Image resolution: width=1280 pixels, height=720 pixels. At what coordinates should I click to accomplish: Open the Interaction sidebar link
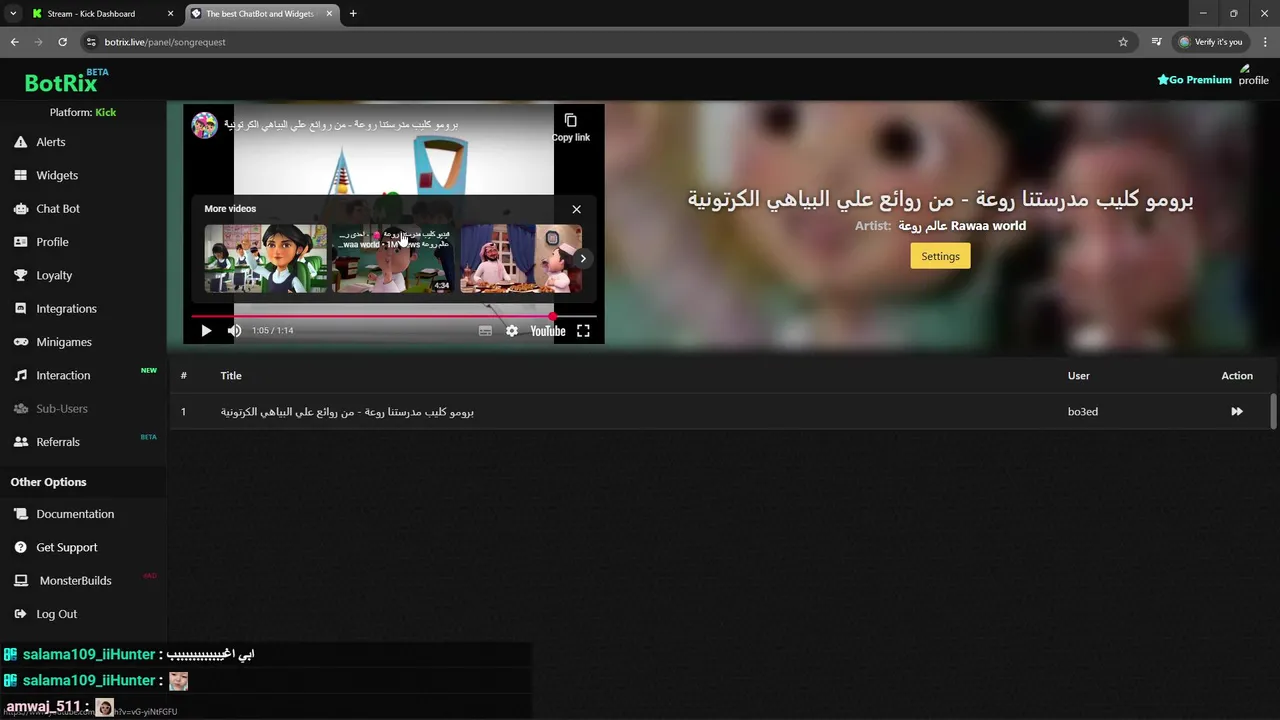click(63, 375)
